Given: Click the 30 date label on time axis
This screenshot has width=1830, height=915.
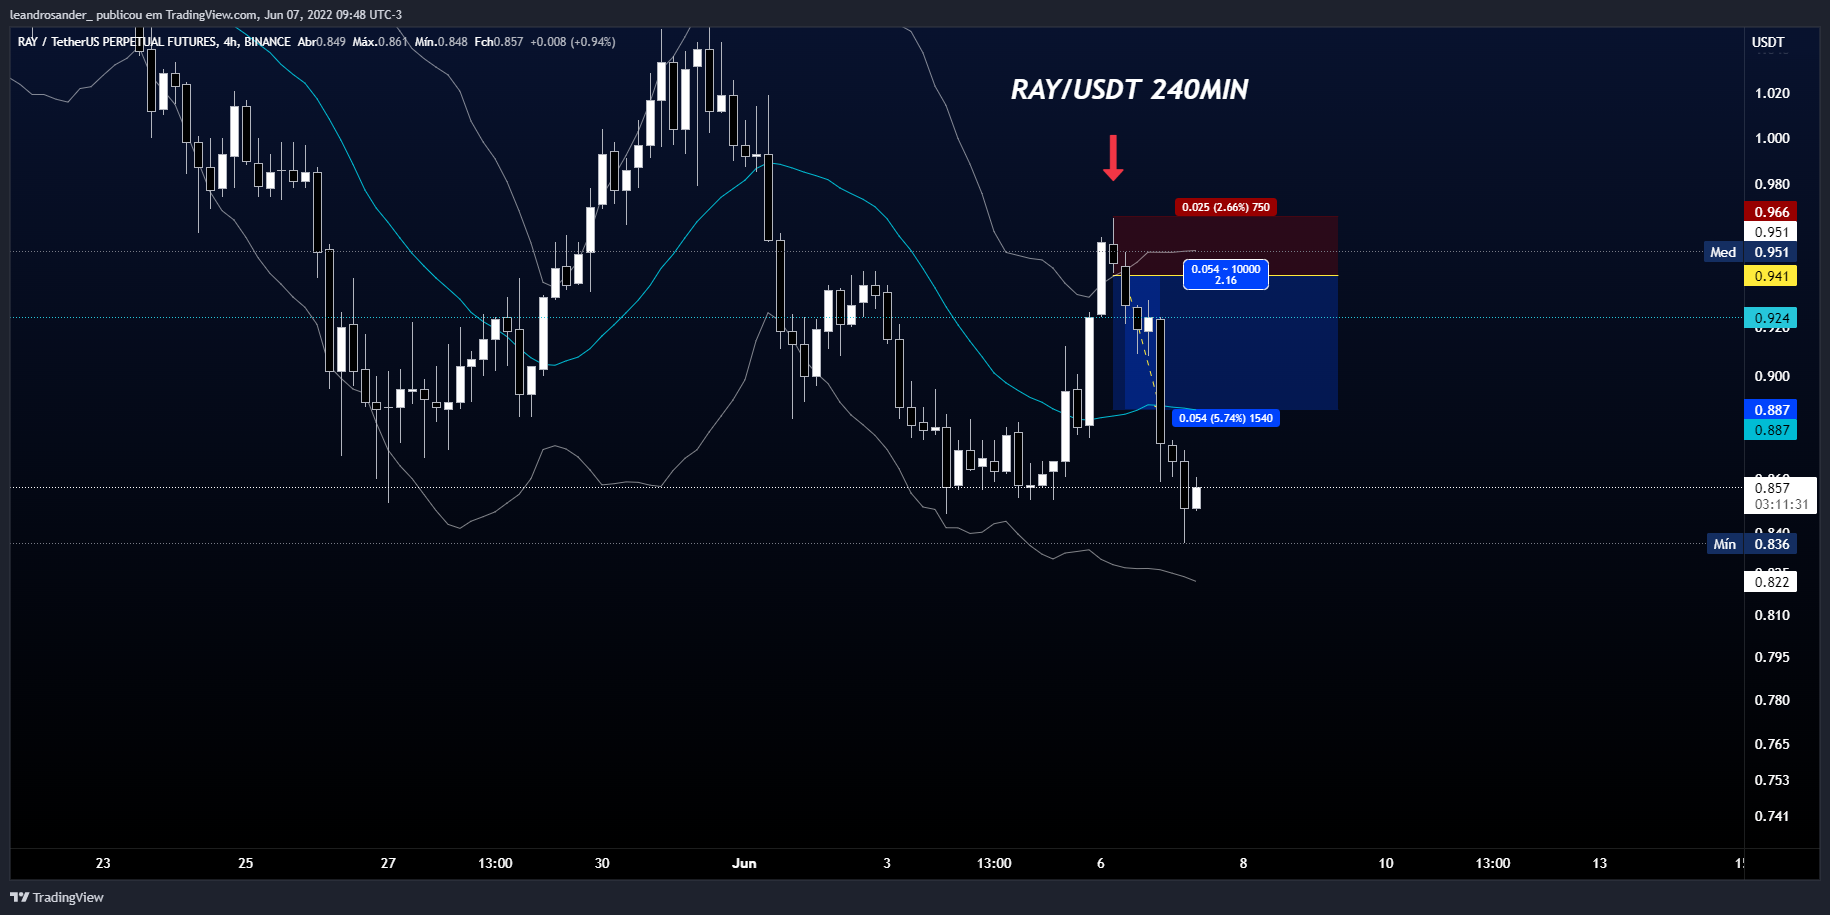Looking at the screenshot, I should pyautogui.click(x=602, y=863).
